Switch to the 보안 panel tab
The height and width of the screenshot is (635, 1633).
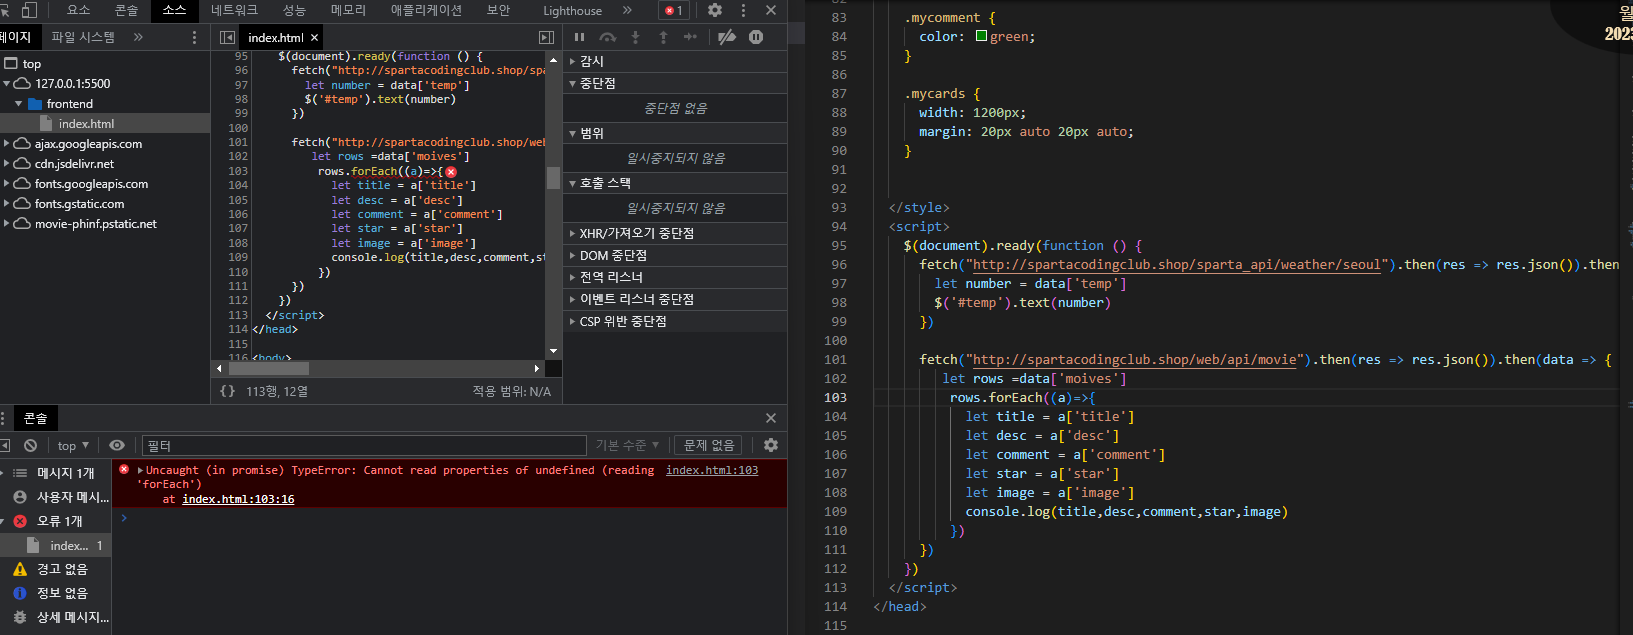point(498,10)
